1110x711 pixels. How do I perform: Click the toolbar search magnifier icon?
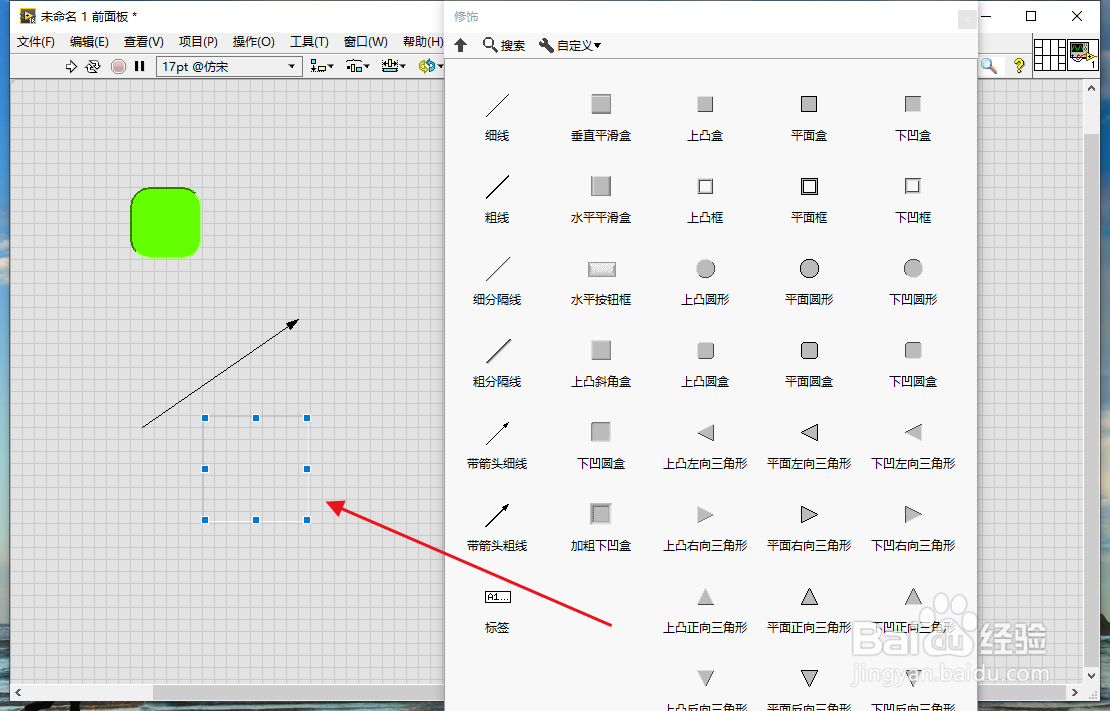(989, 67)
